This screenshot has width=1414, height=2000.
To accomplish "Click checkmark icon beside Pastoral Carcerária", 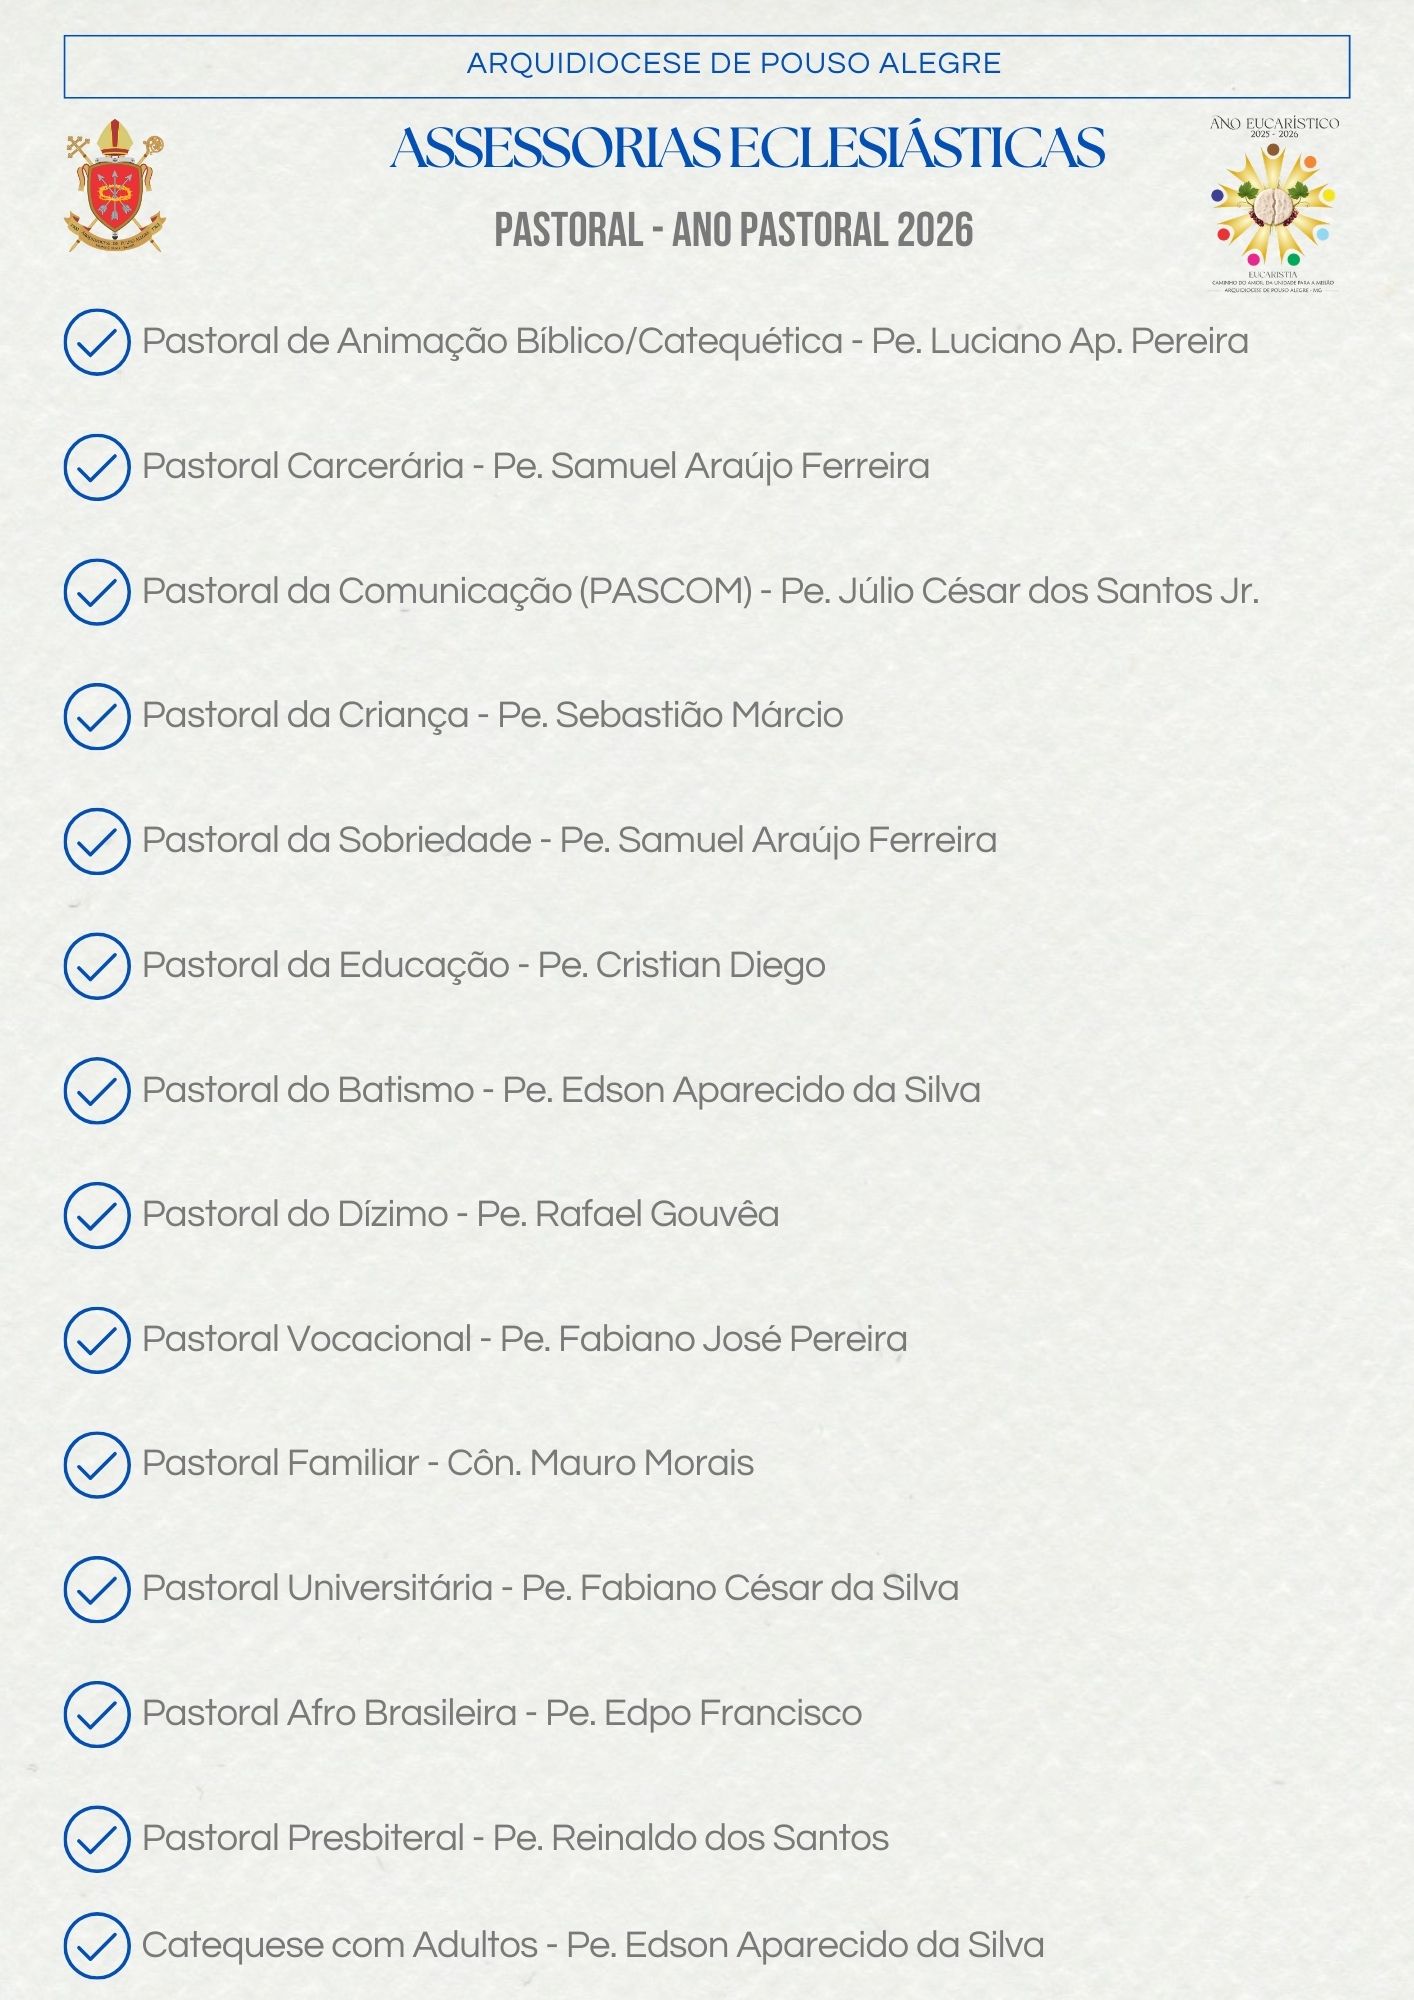I will click(97, 467).
